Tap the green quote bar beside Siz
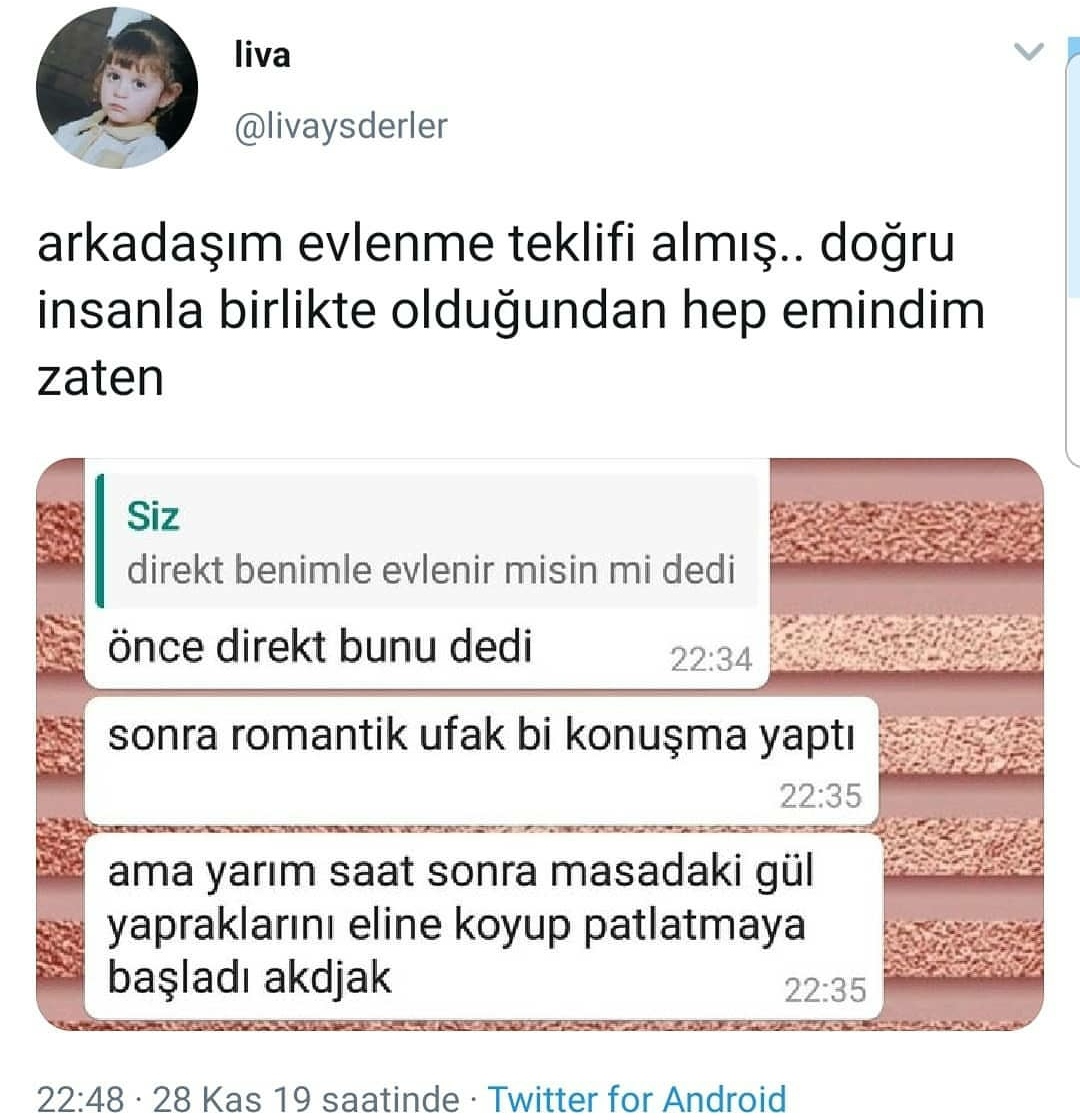 pos(100,541)
